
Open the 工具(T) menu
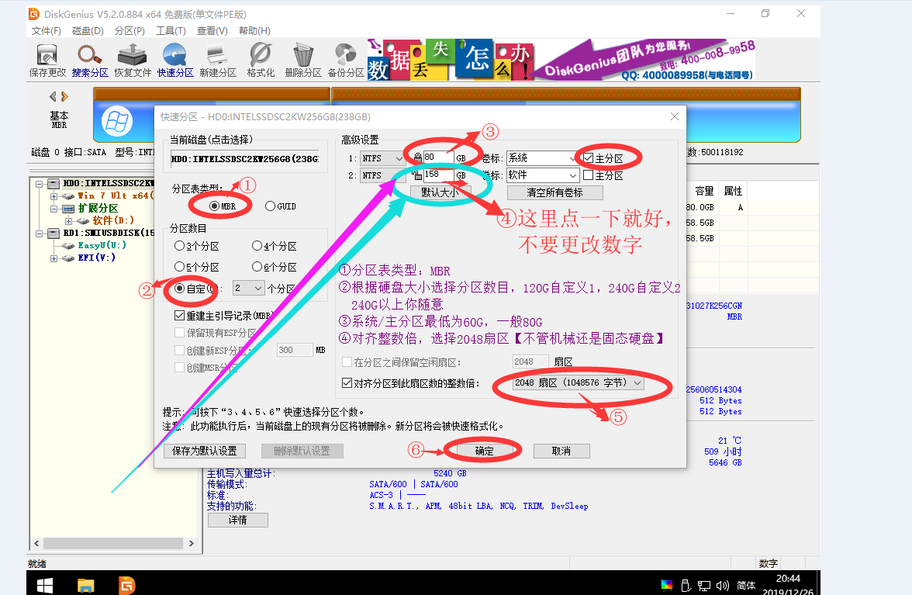coord(171,31)
